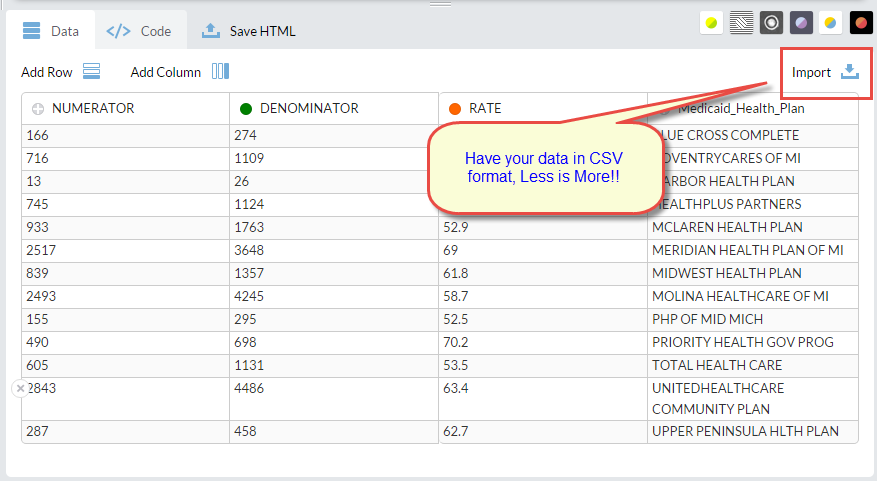877x481 pixels.
Task: Choose the red-on-black theme icon
Action: pos(861,23)
